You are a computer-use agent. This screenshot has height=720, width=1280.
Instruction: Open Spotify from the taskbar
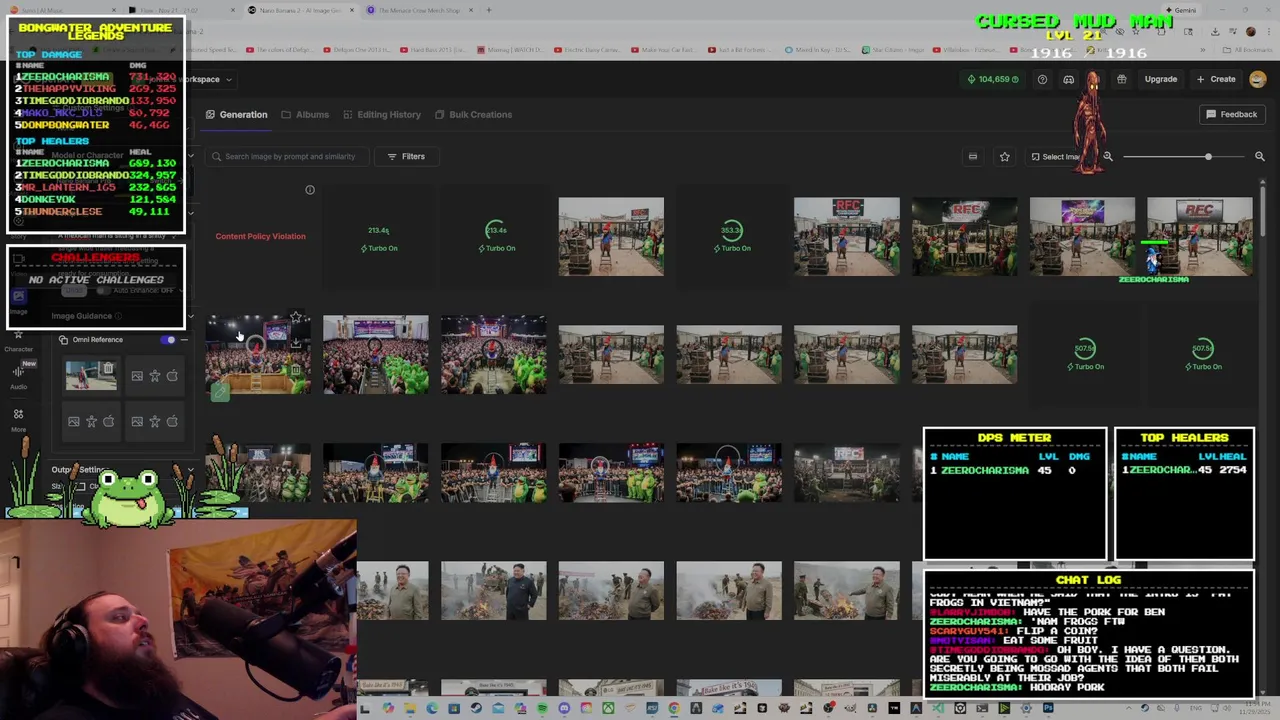pyautogui.click(x=542, y=709)
